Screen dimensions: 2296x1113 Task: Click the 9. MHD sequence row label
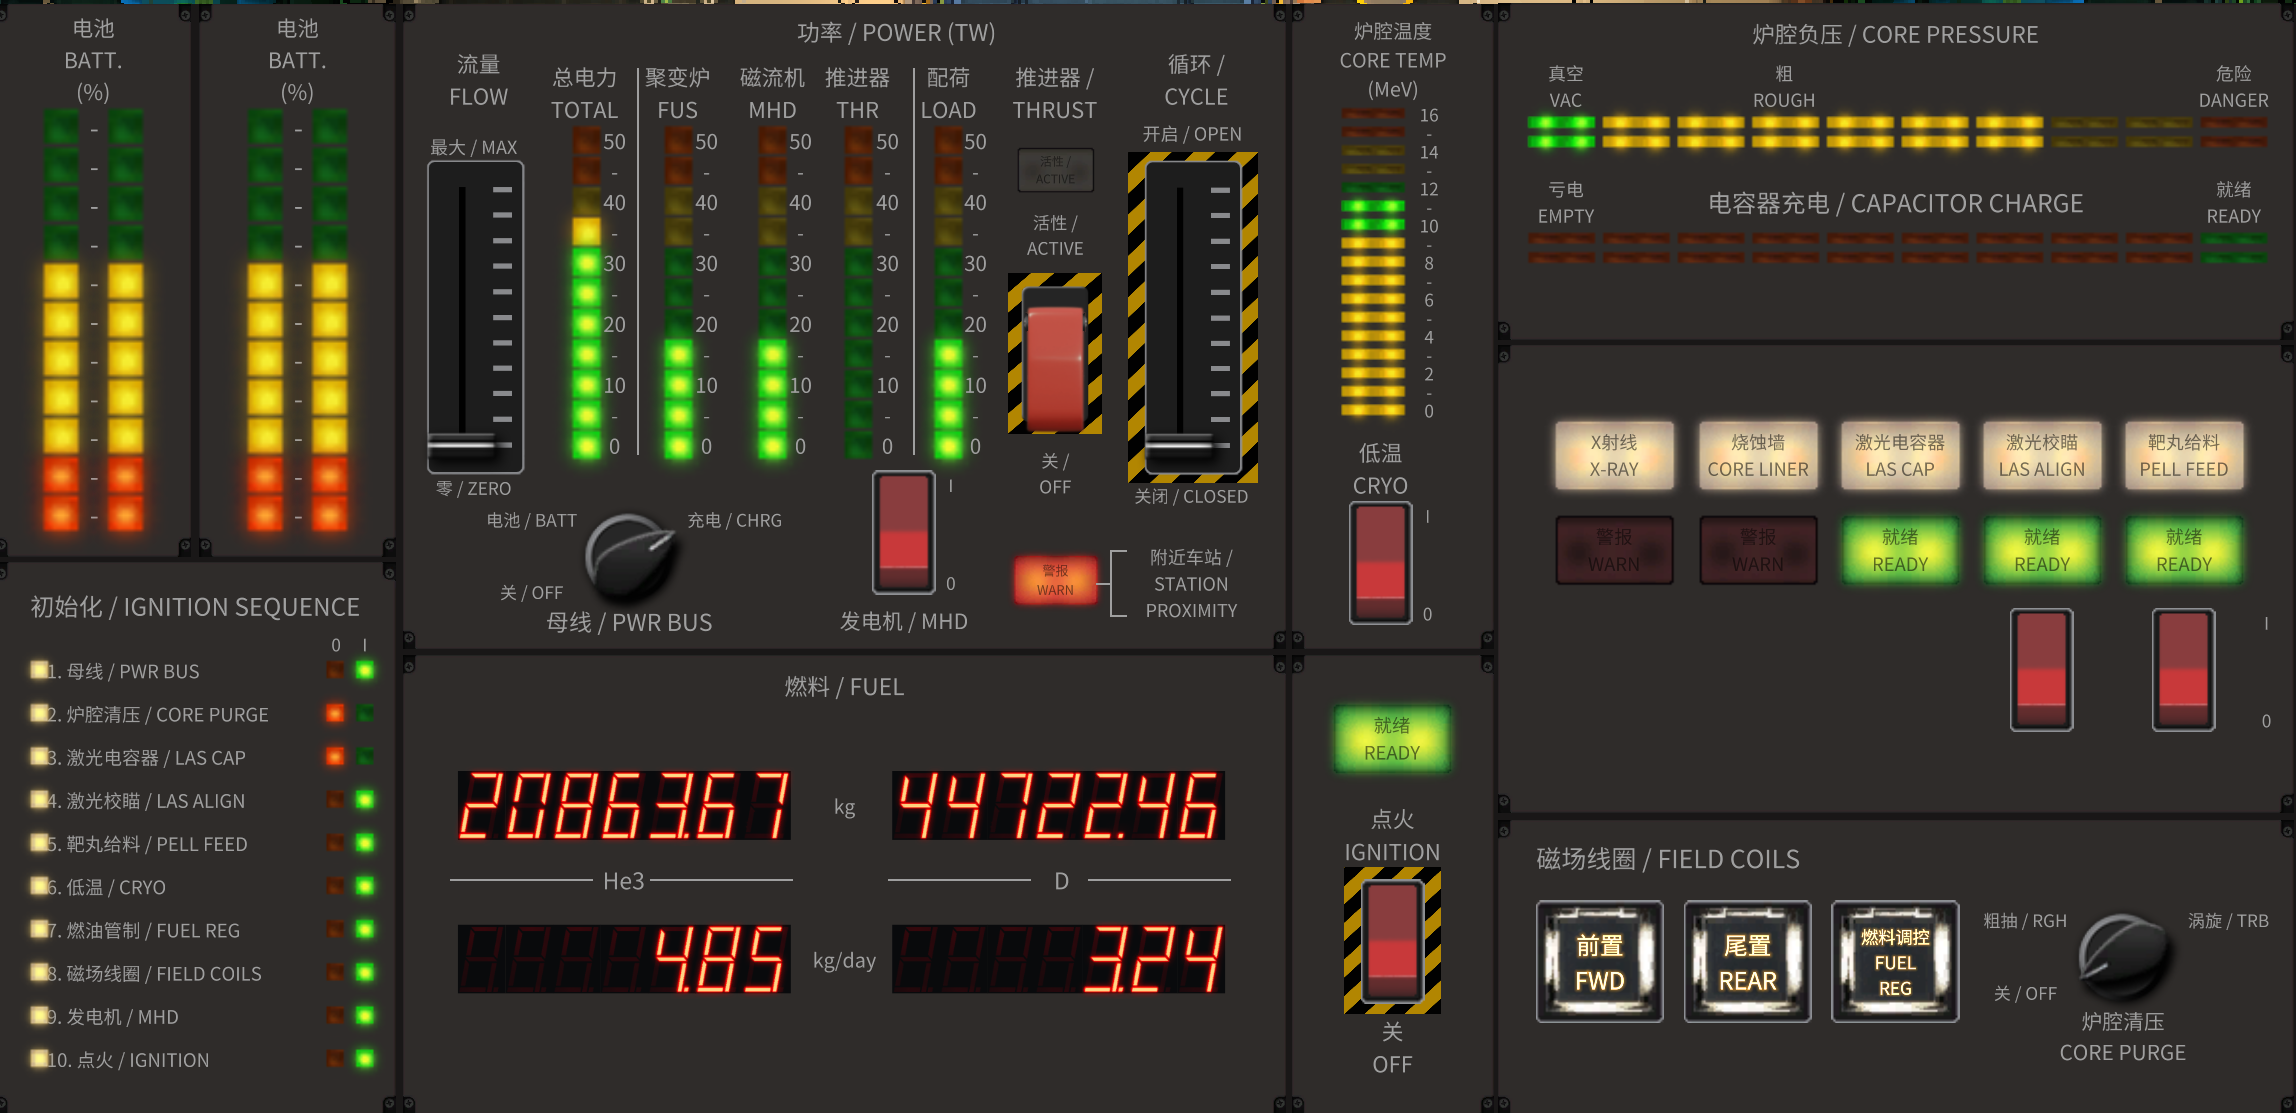[x=113, y=1016]
